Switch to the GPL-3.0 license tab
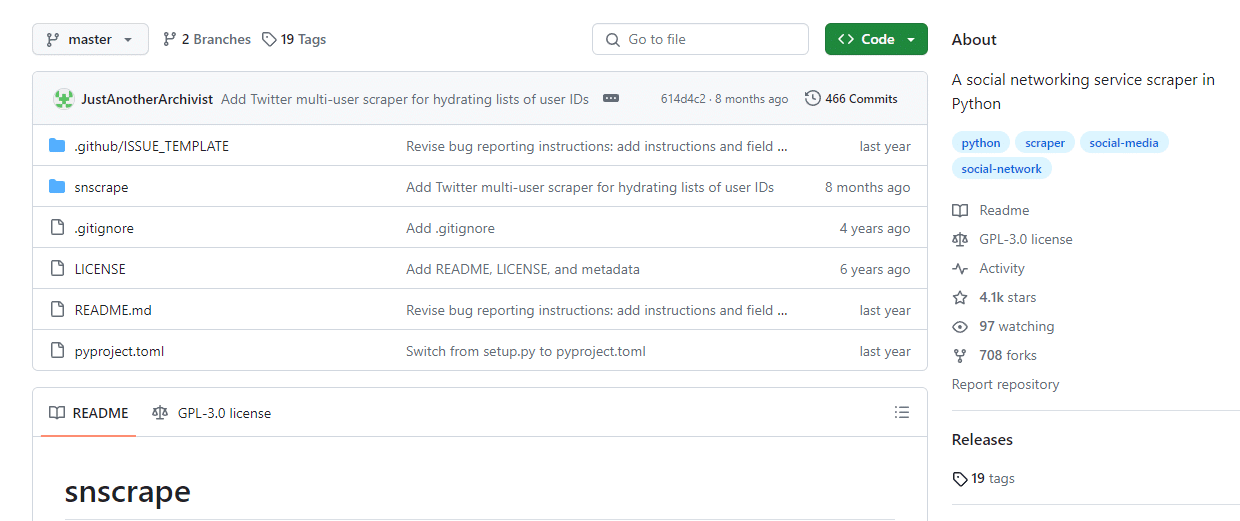1240x521 pixels. (x=212, y=413)
